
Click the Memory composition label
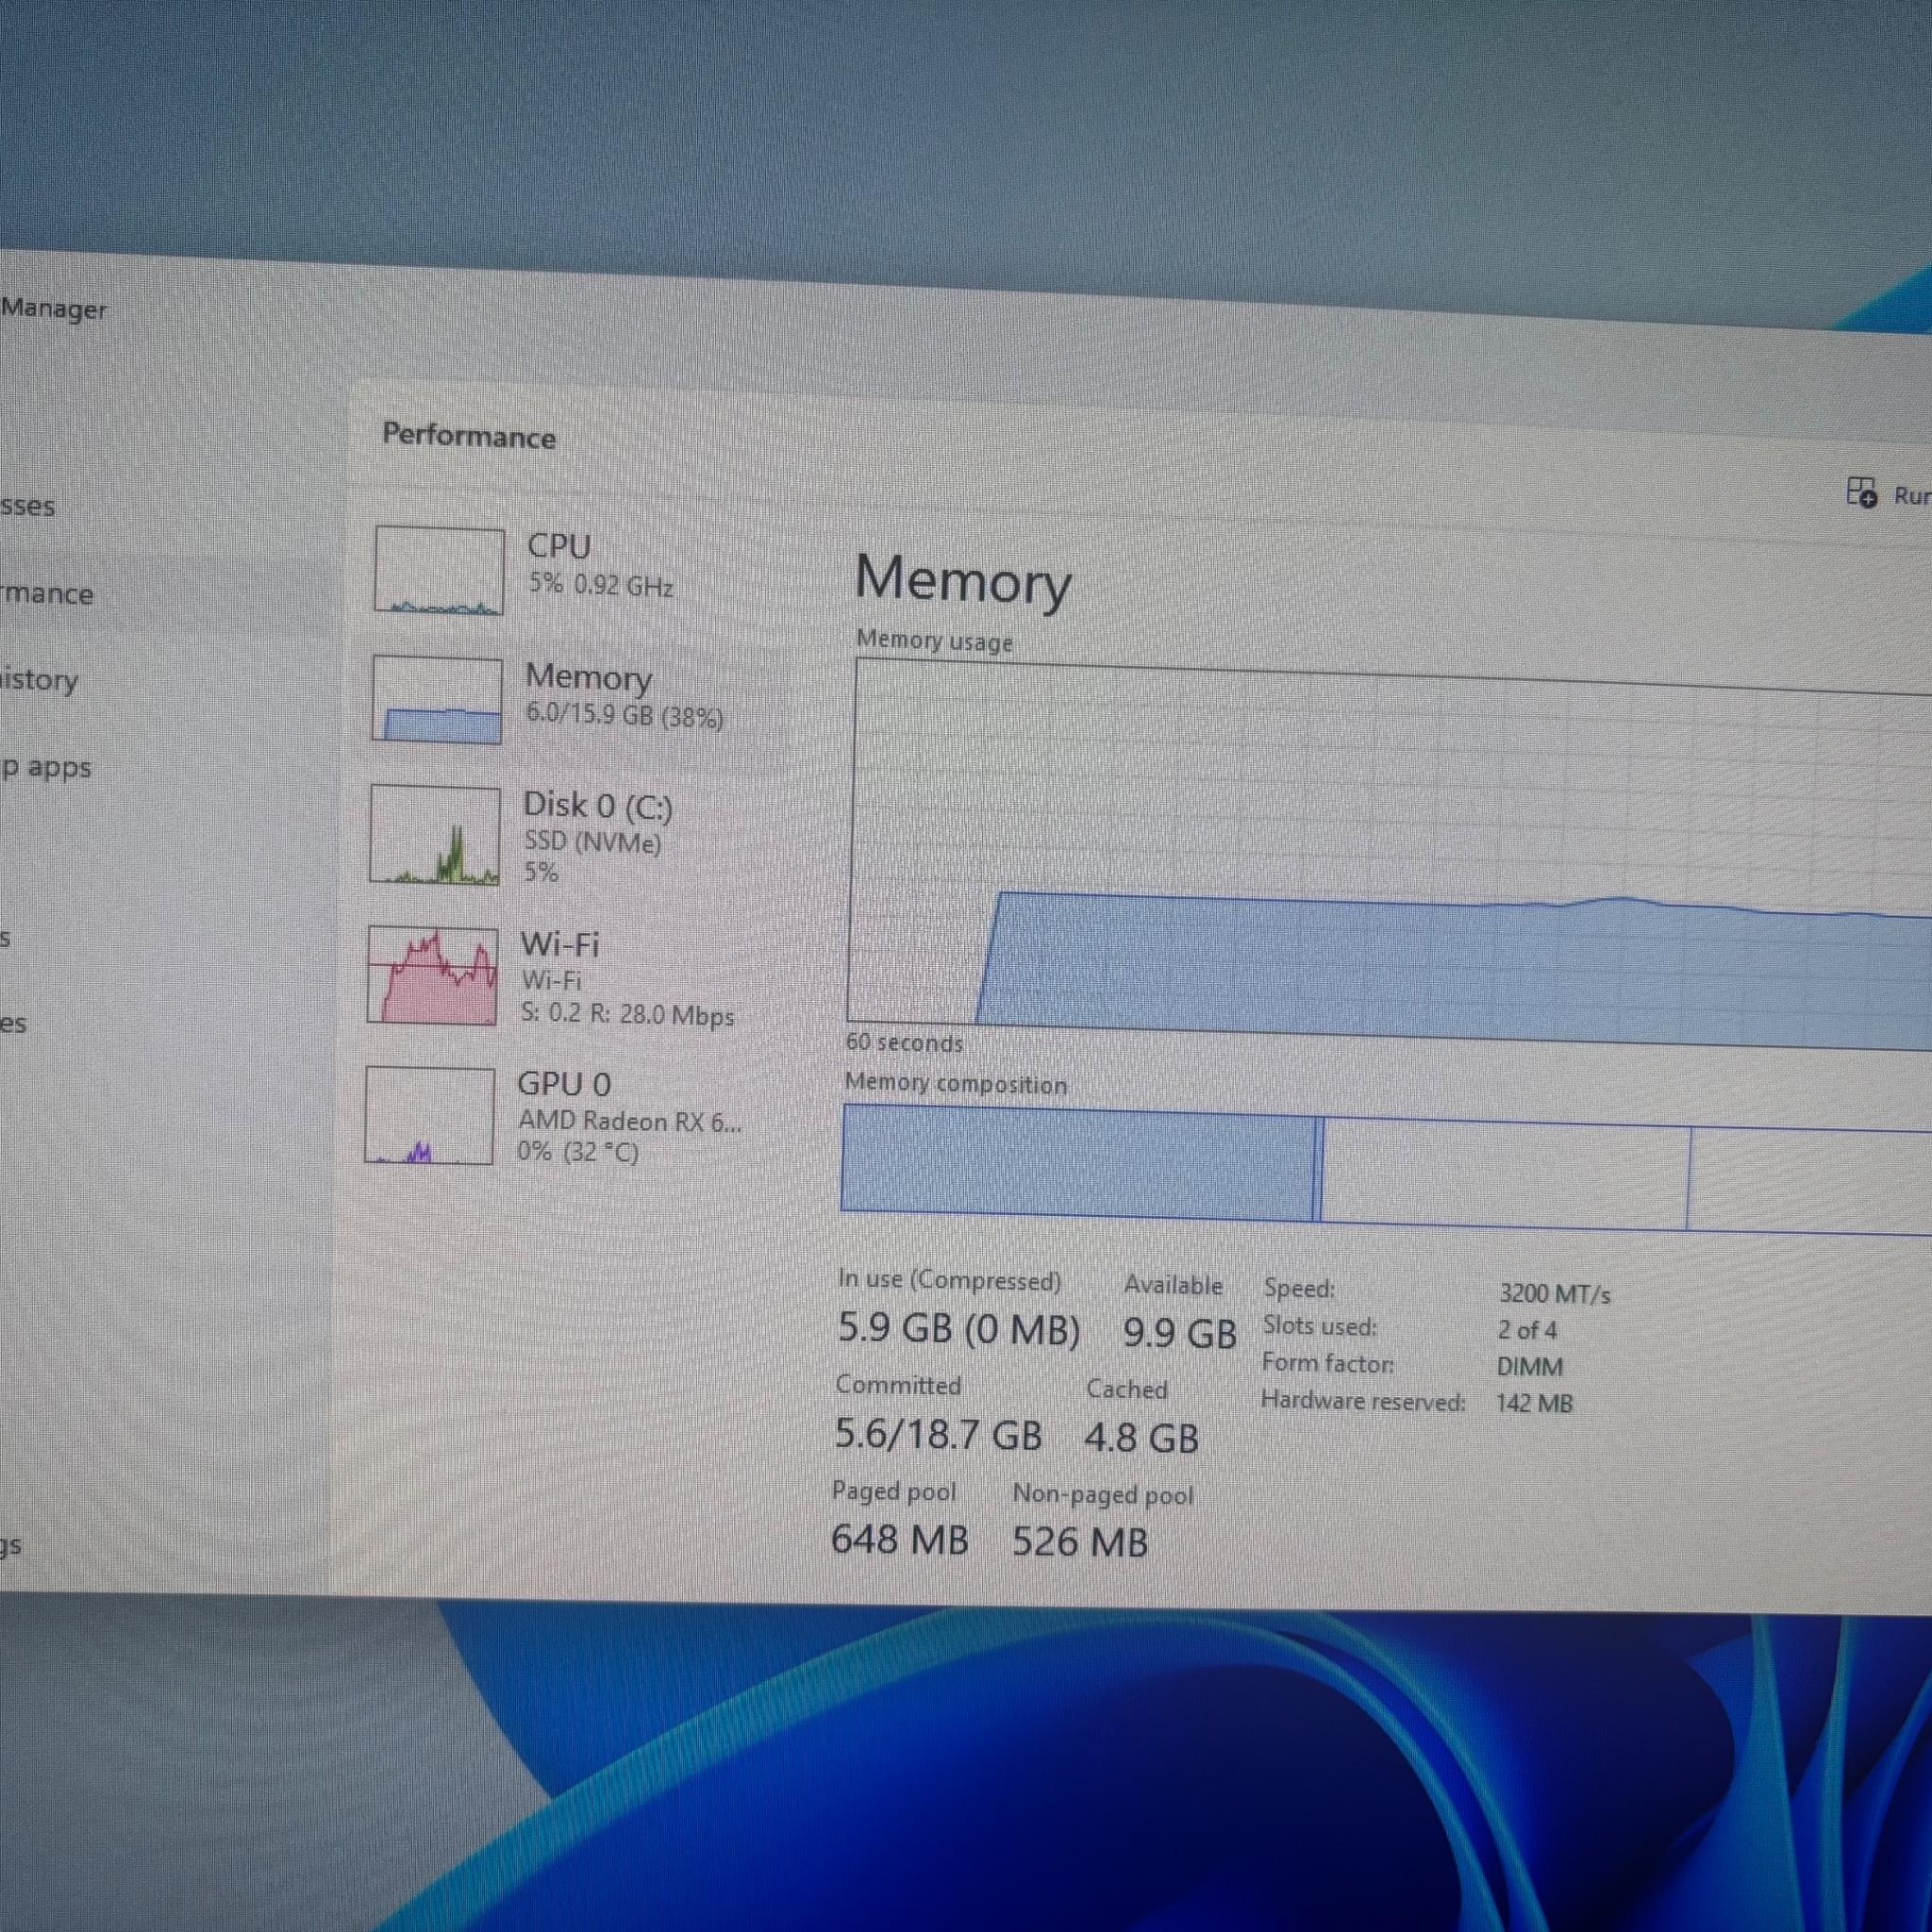[956, 1084]
